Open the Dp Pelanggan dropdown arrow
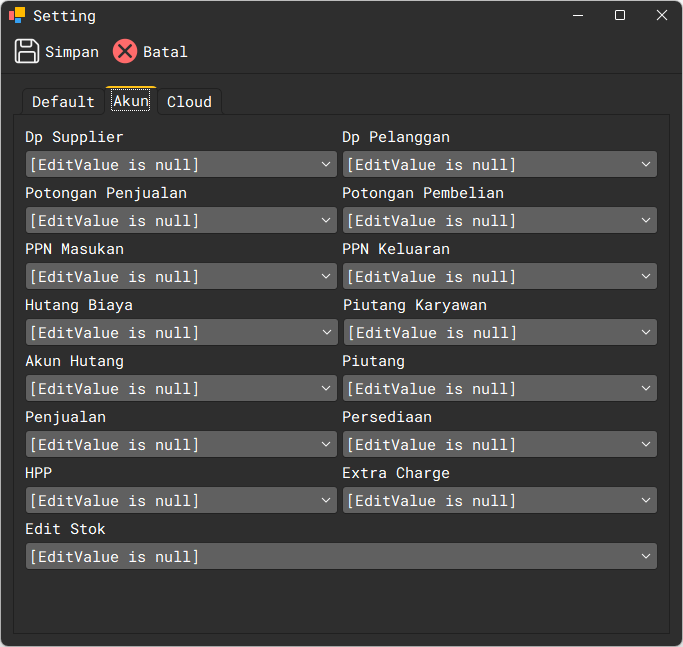Image resolution: width=683 pixels, height=647 pixels. click(x=646, y=165)
